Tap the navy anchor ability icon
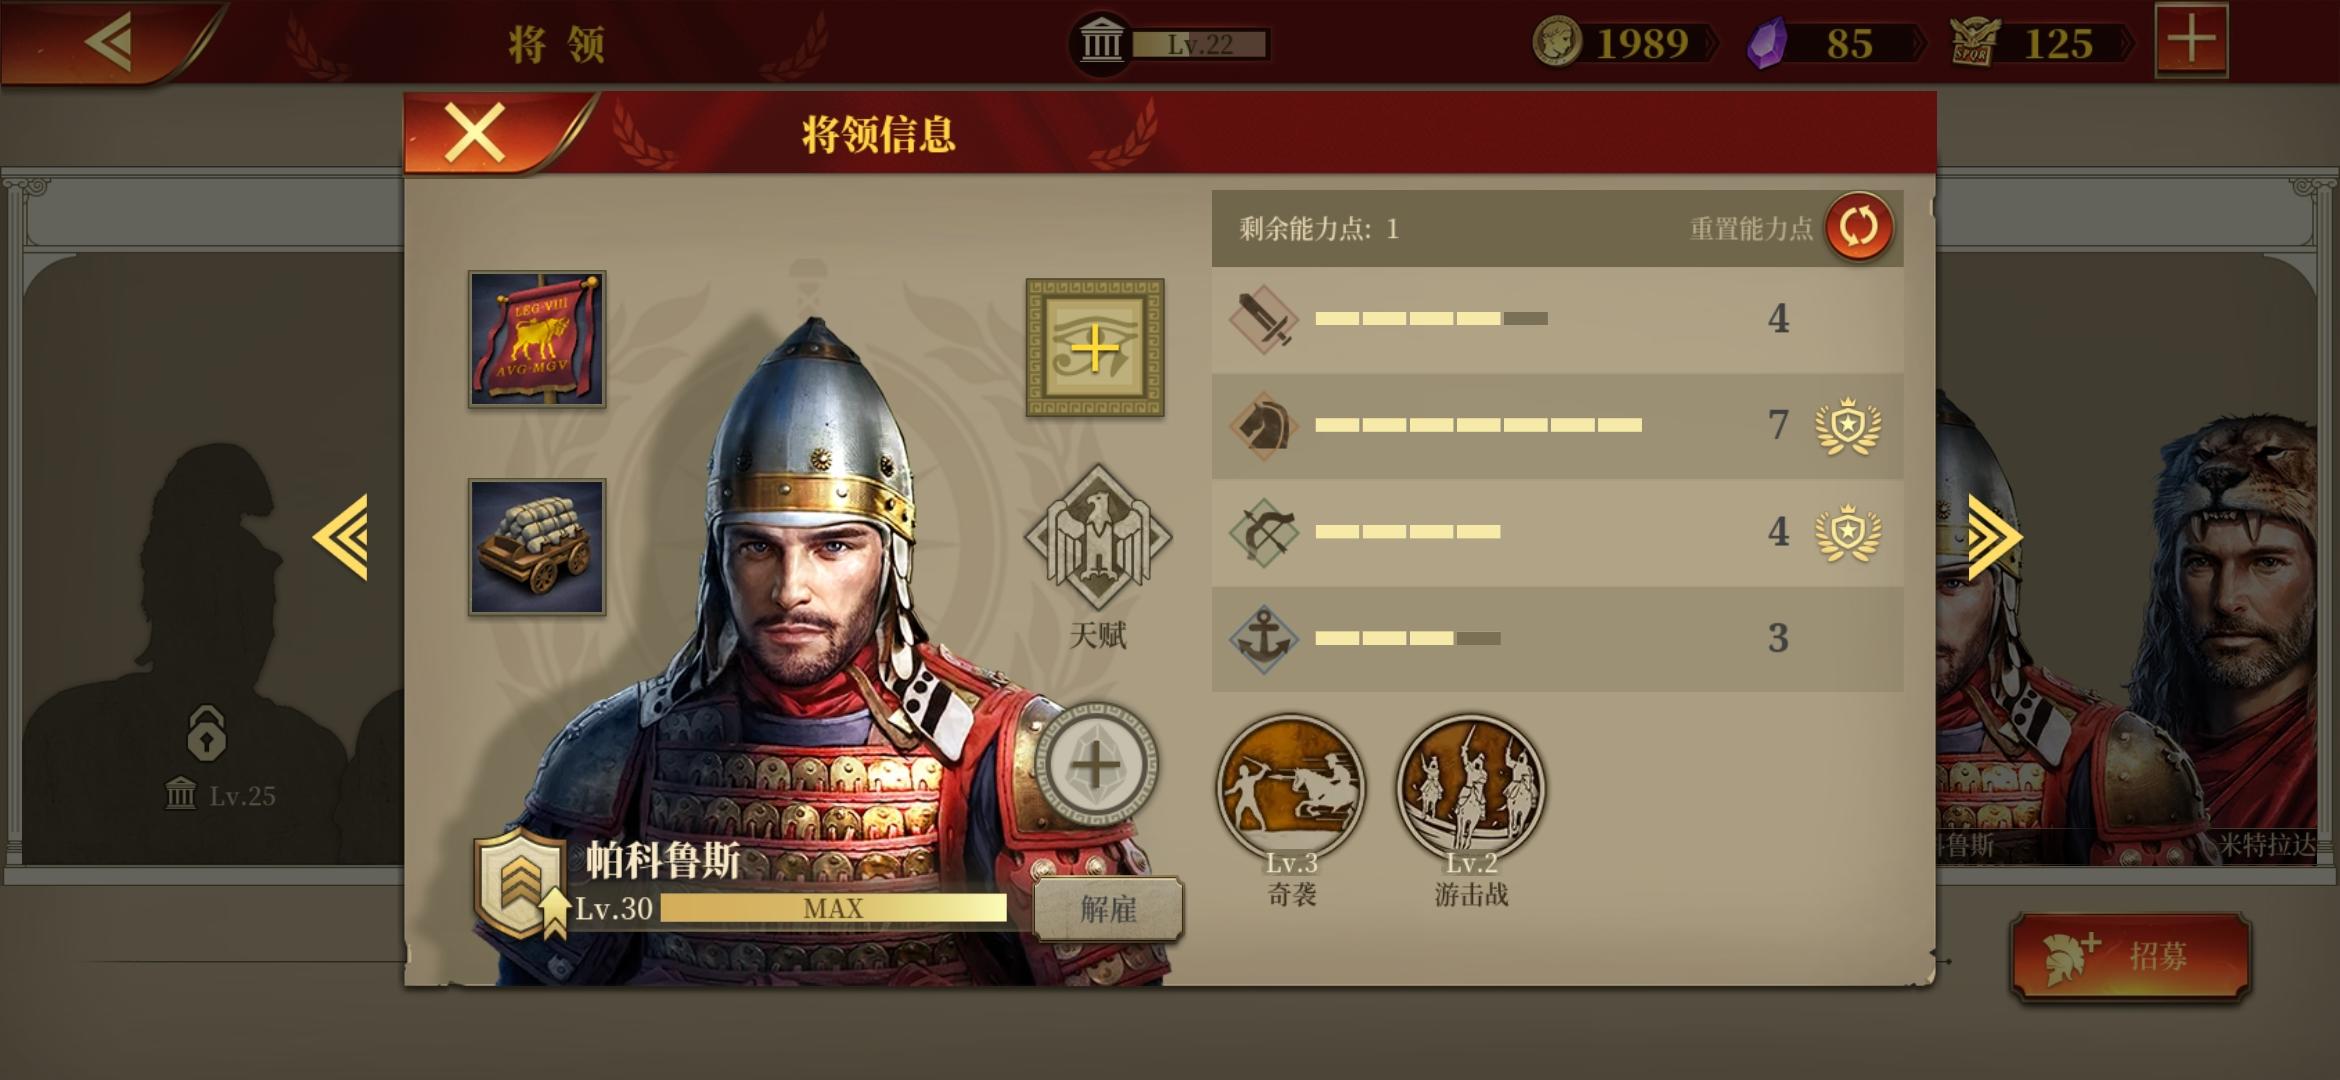Image resolution: width=2340 pixels, height=1080 pixels. [x=1263, y=639]
